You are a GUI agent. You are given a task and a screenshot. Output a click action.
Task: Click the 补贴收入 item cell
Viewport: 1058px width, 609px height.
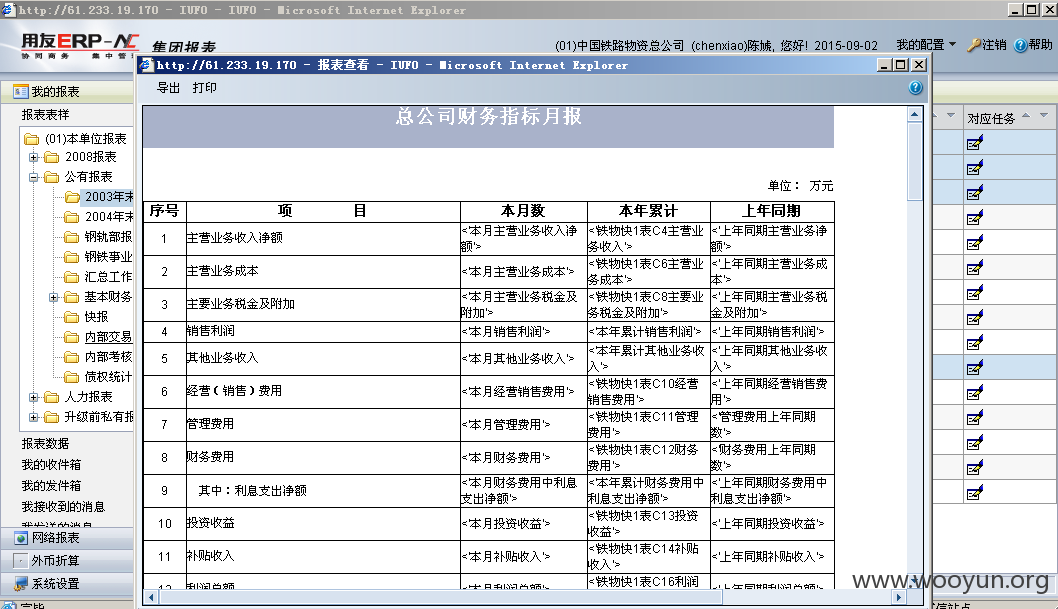pos(323,556)
